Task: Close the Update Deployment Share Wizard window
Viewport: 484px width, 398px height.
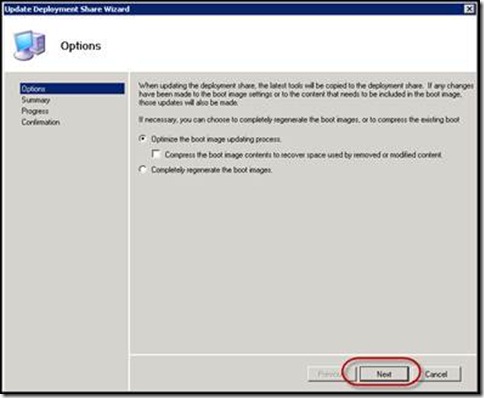Action: [x=469, y=9]
